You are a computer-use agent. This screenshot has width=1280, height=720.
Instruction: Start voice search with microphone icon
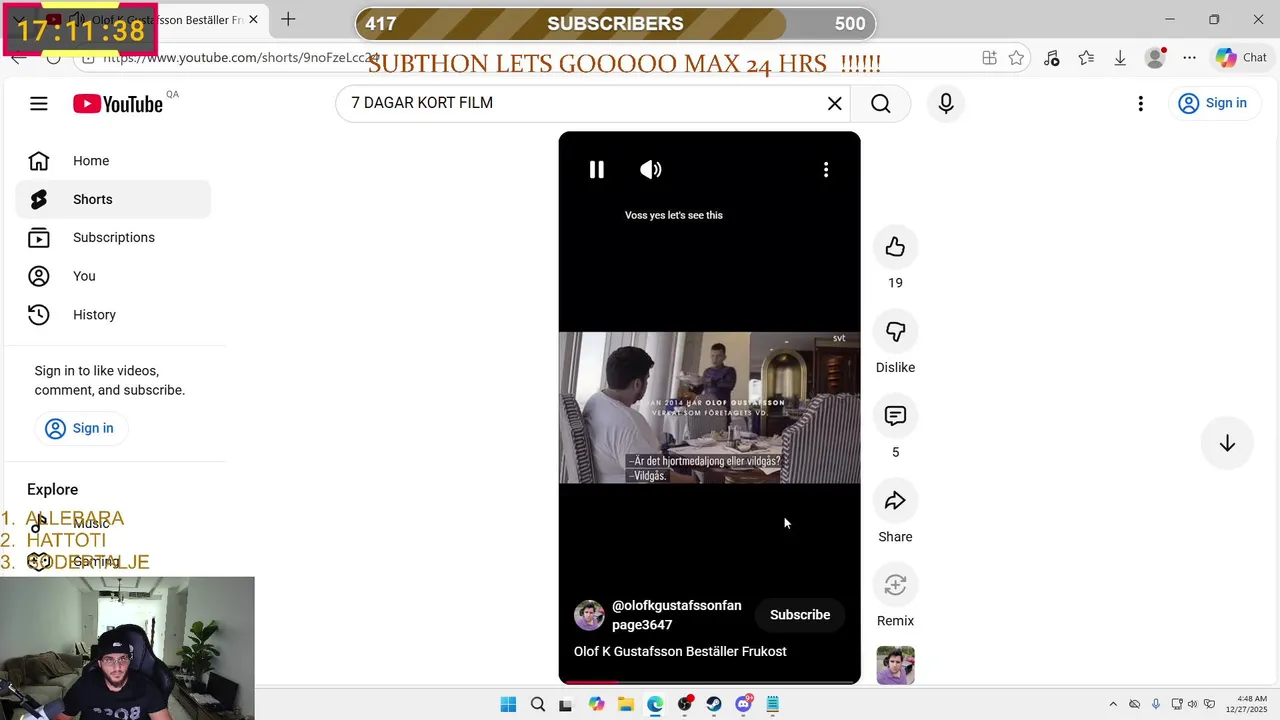coord(945,103)
